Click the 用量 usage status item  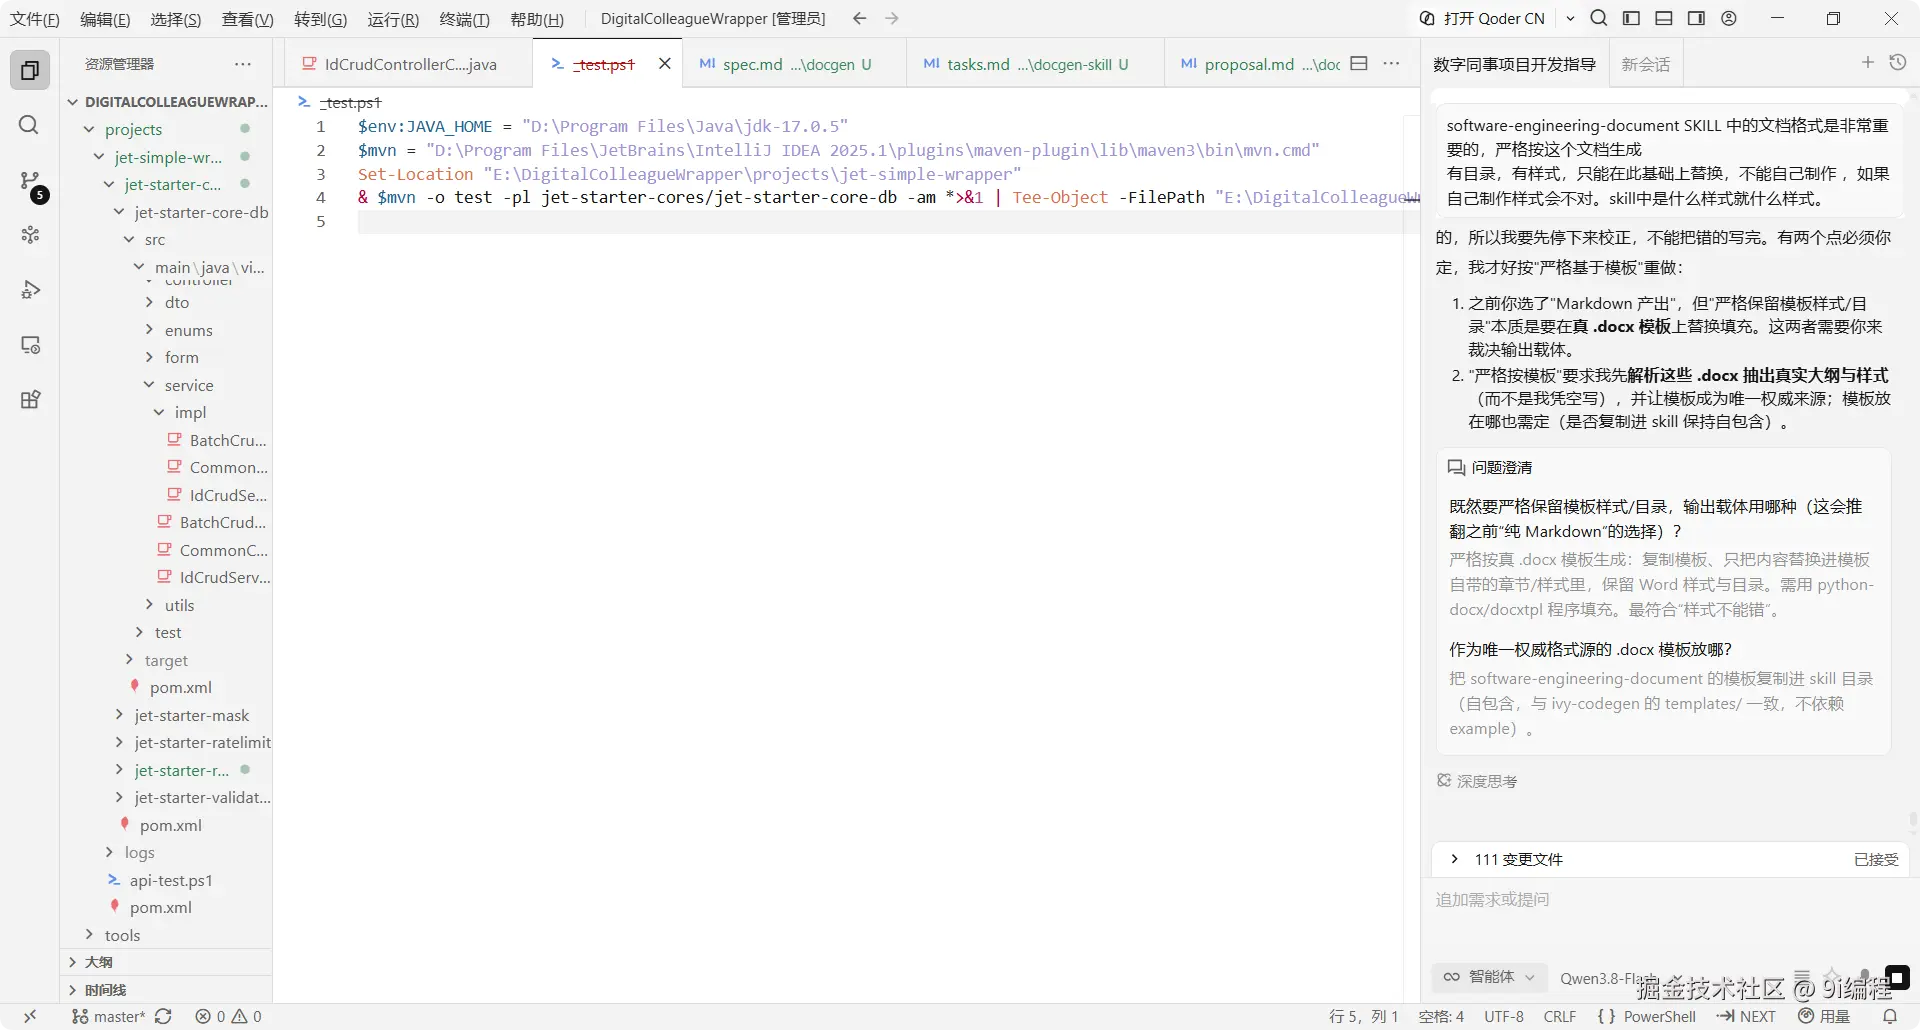(x=1825, y=1016)
